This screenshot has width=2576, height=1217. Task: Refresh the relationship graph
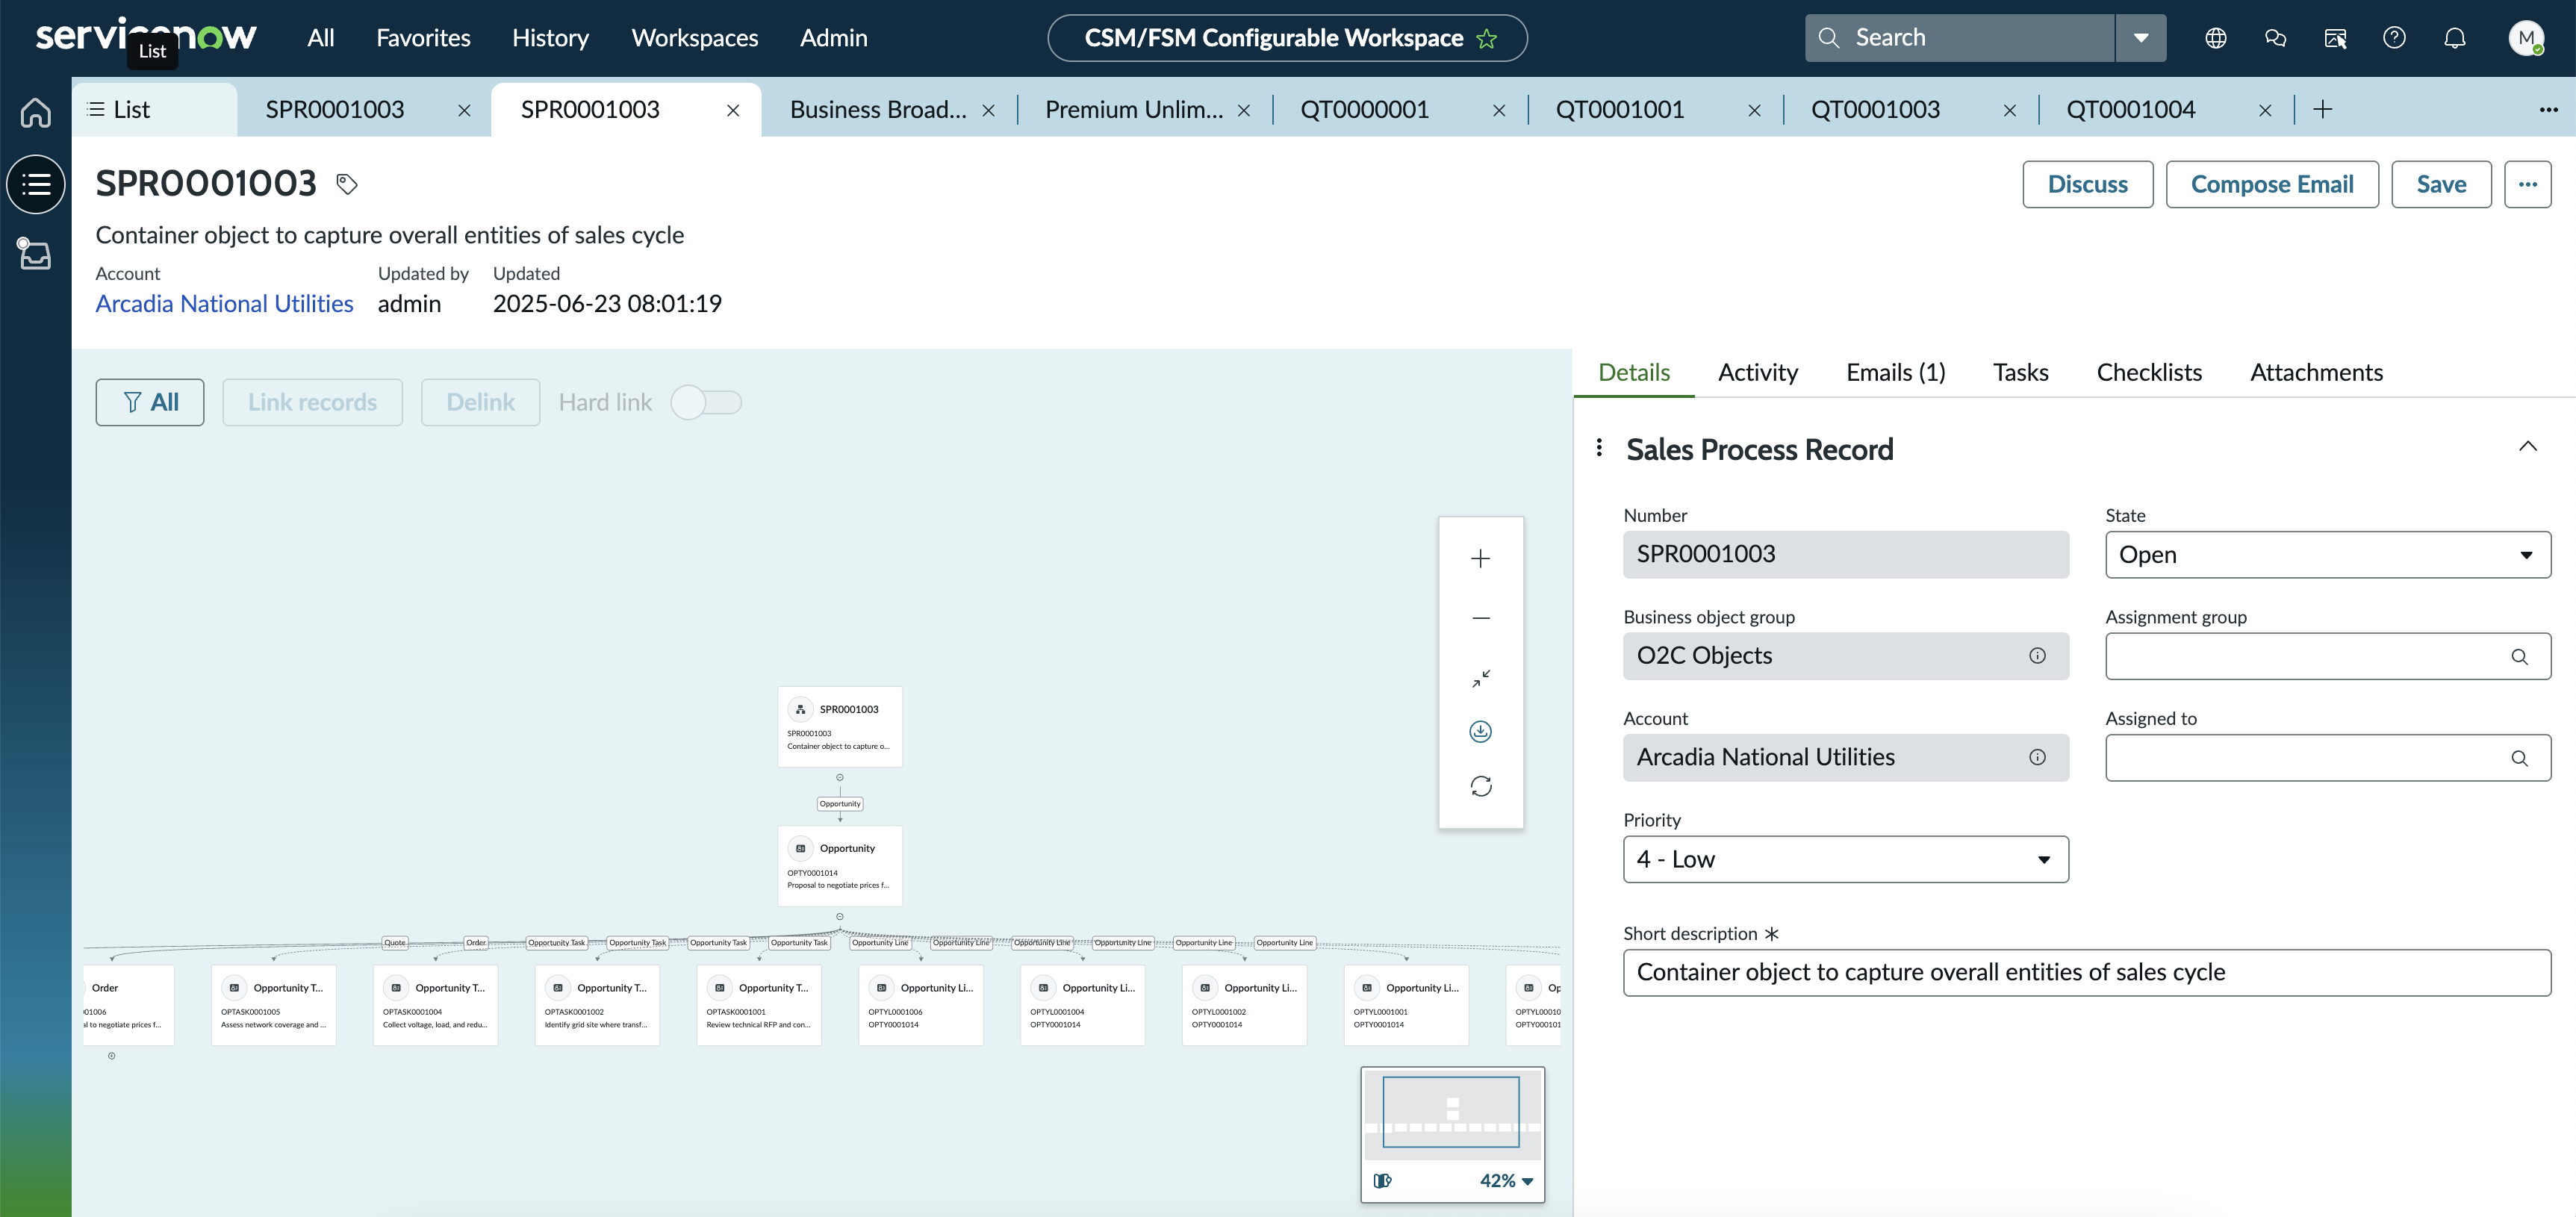[1481, 786]
